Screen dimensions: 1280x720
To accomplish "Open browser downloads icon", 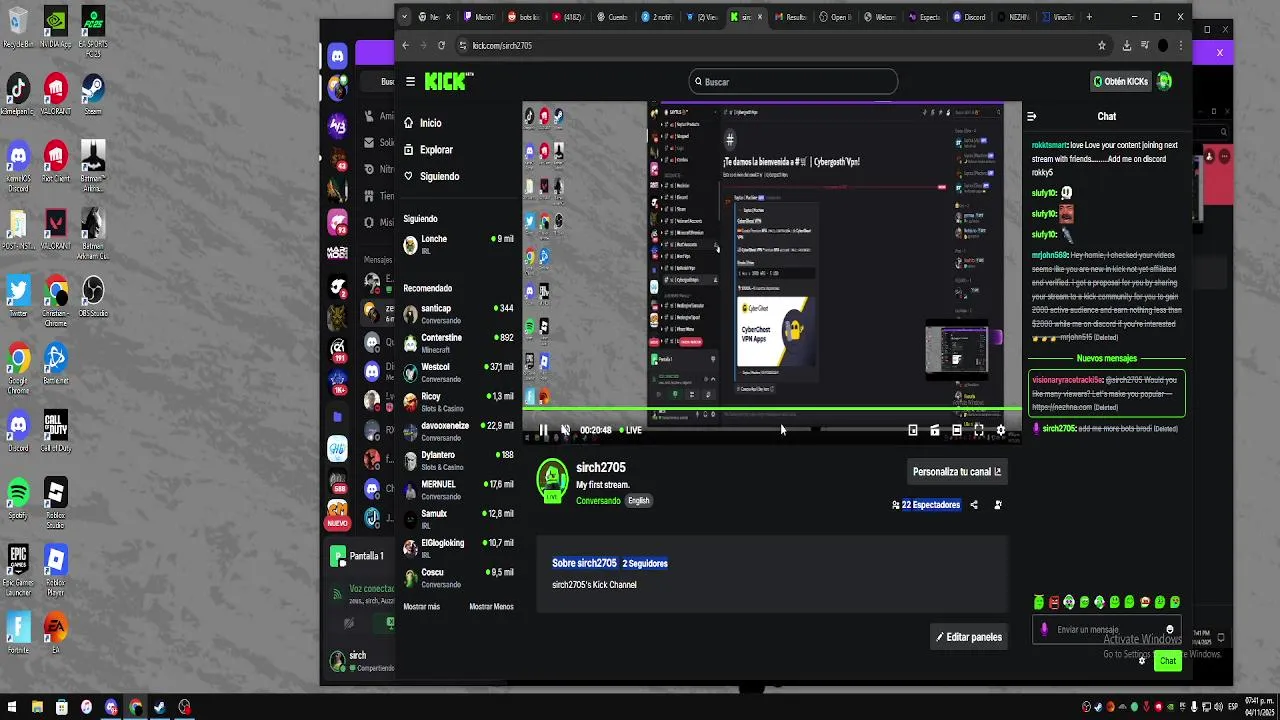I will (1127, 46).
